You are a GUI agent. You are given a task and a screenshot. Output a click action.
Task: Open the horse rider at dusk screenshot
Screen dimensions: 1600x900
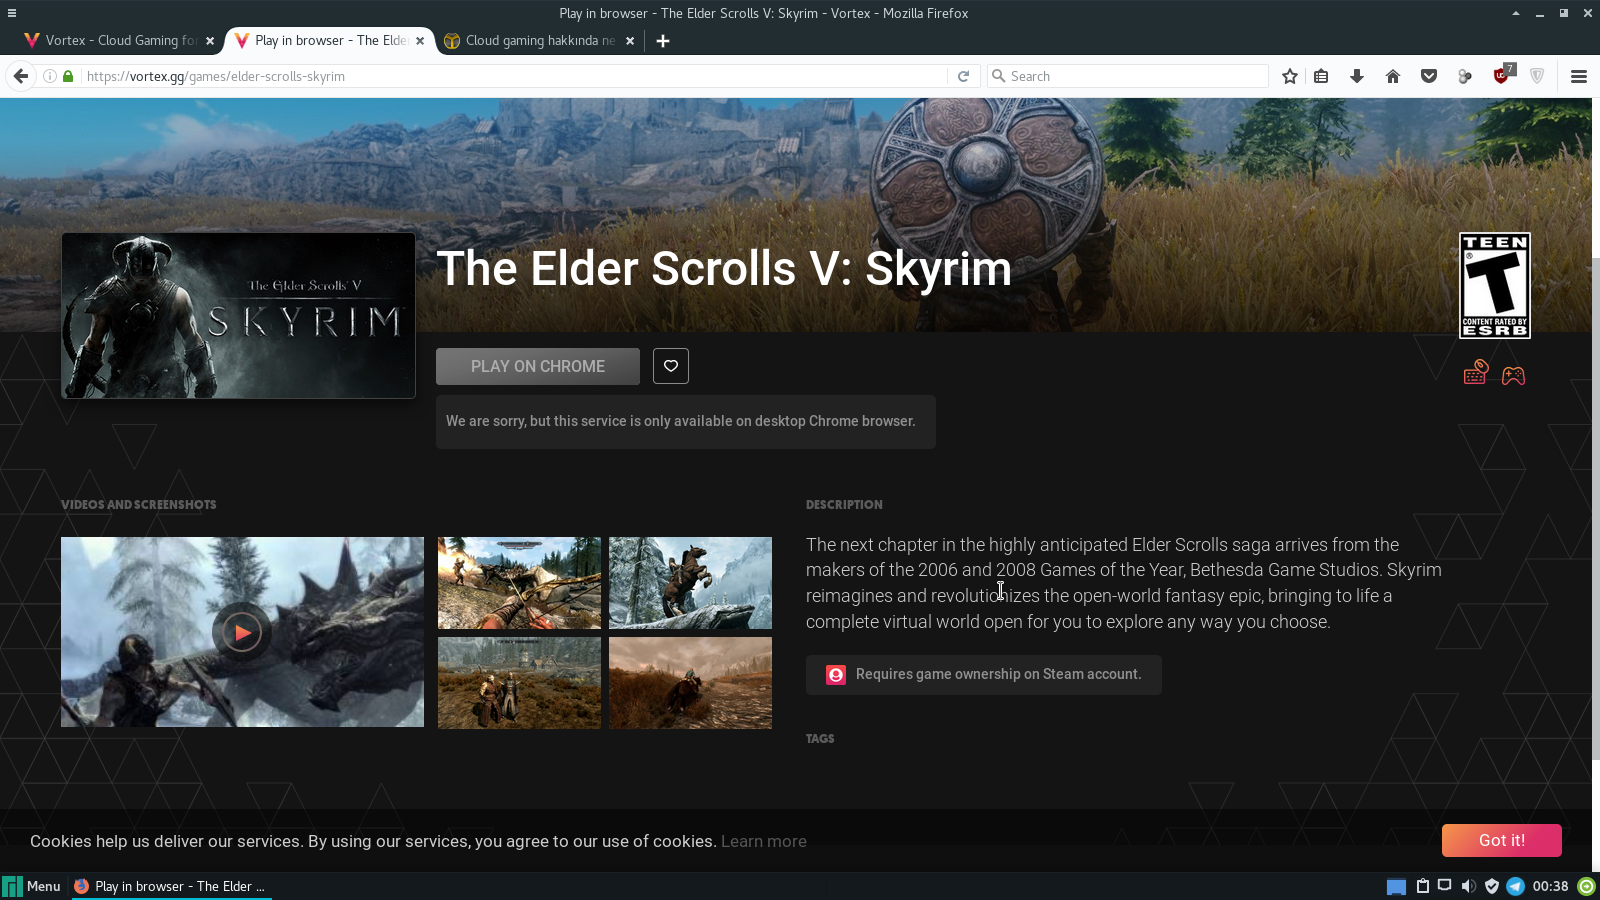pyautogui.click(x=690, y=683)
